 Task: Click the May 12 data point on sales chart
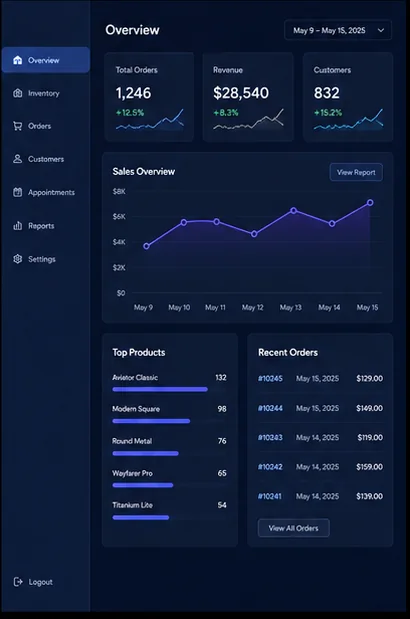254,234
